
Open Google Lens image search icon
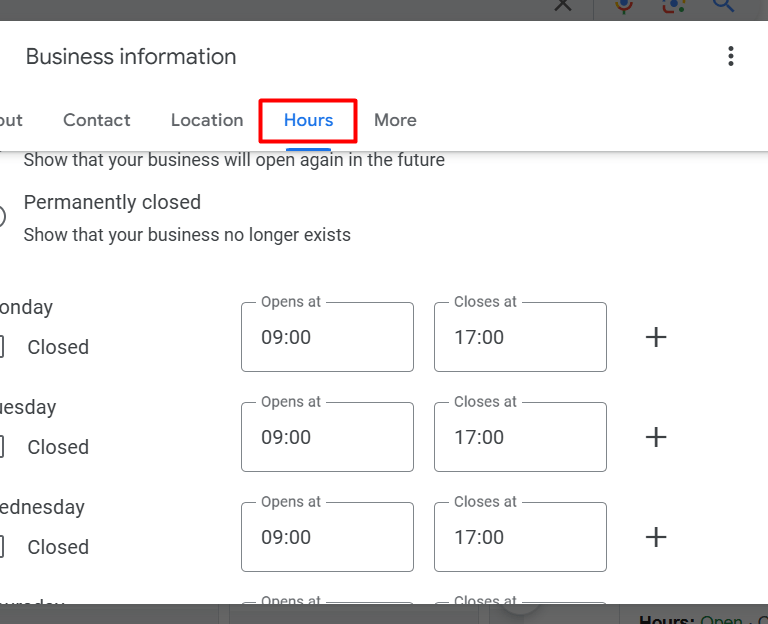coord(673,5)
